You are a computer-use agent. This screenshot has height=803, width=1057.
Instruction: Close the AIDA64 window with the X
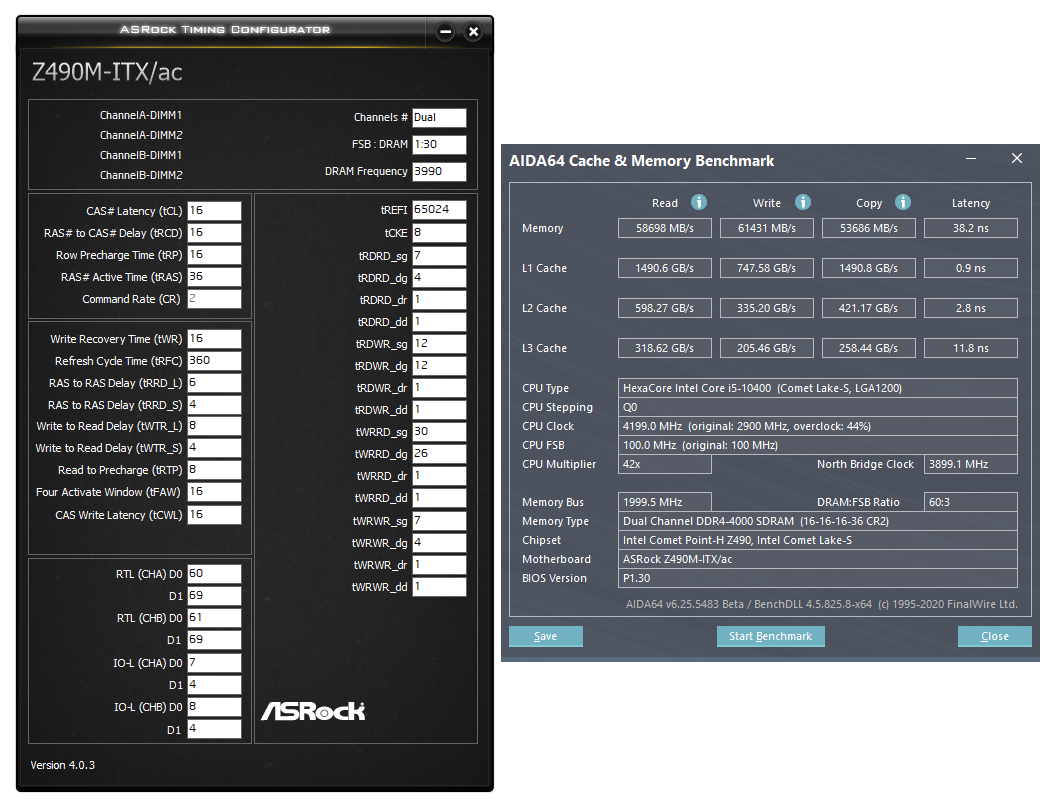coord(1017,158)
